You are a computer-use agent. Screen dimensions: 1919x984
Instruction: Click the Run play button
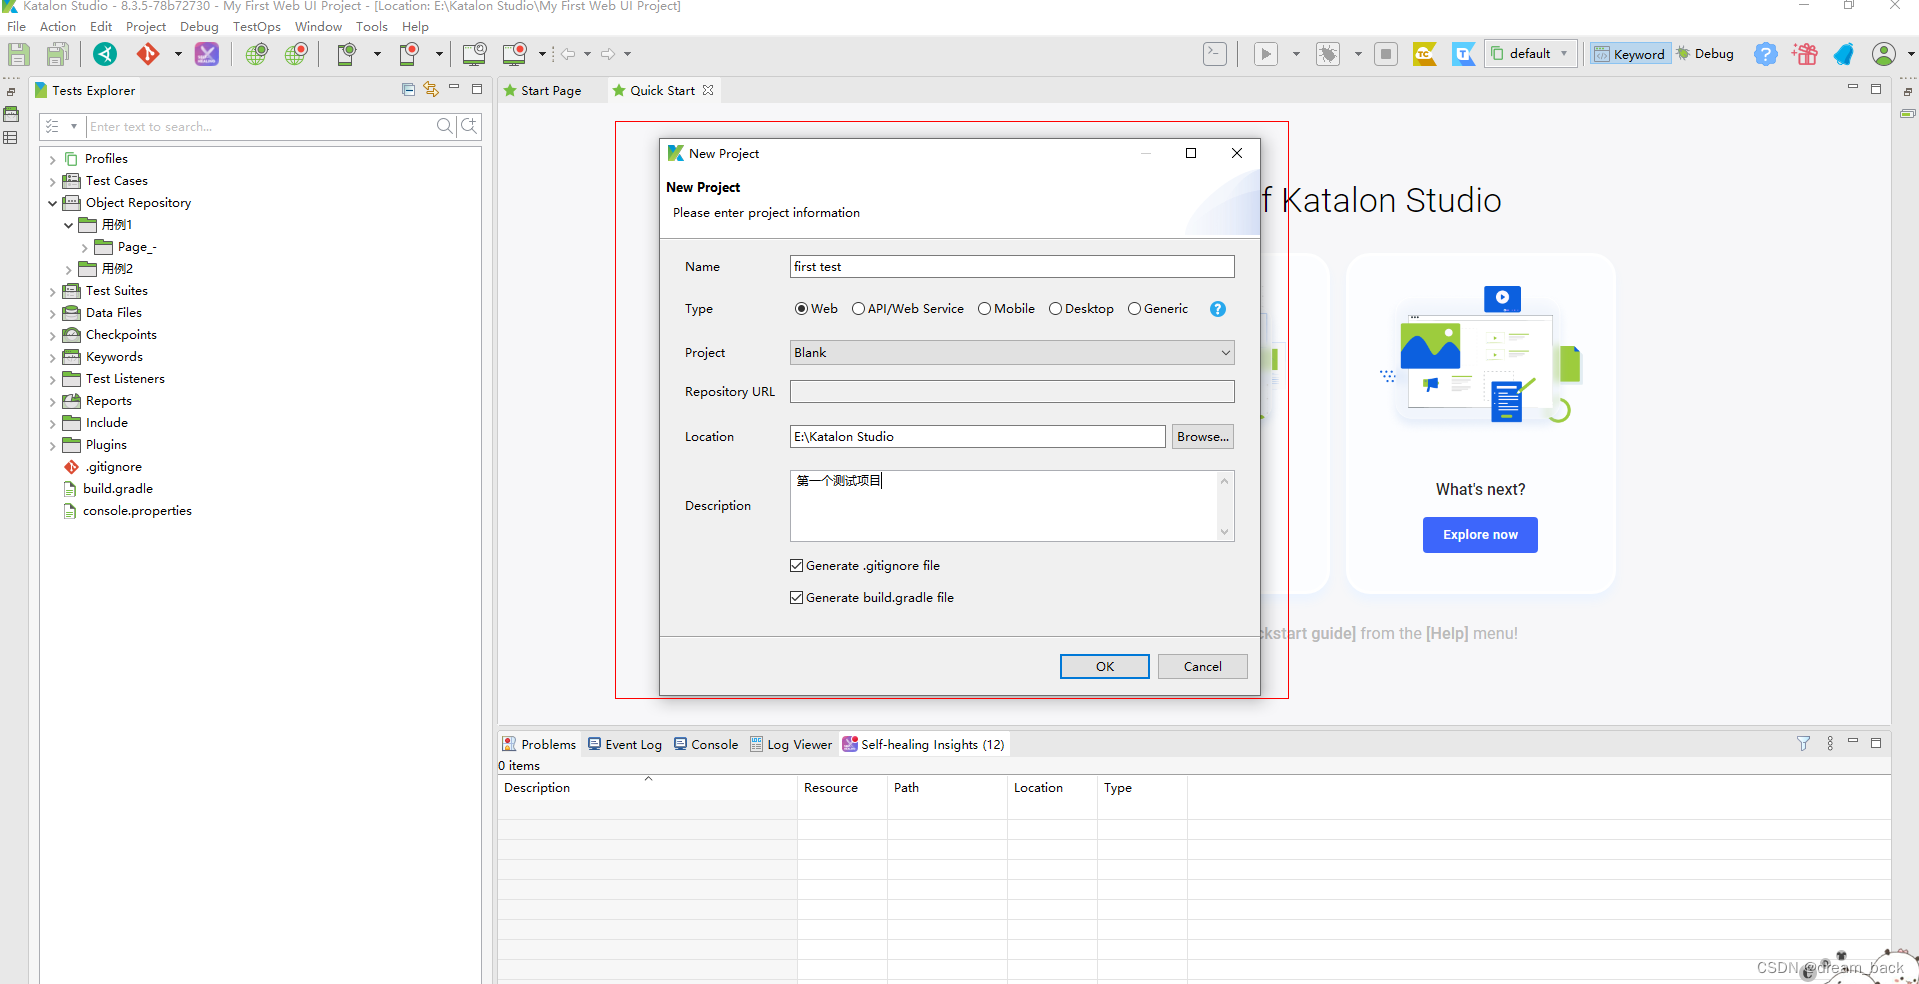coord(1266,54)
